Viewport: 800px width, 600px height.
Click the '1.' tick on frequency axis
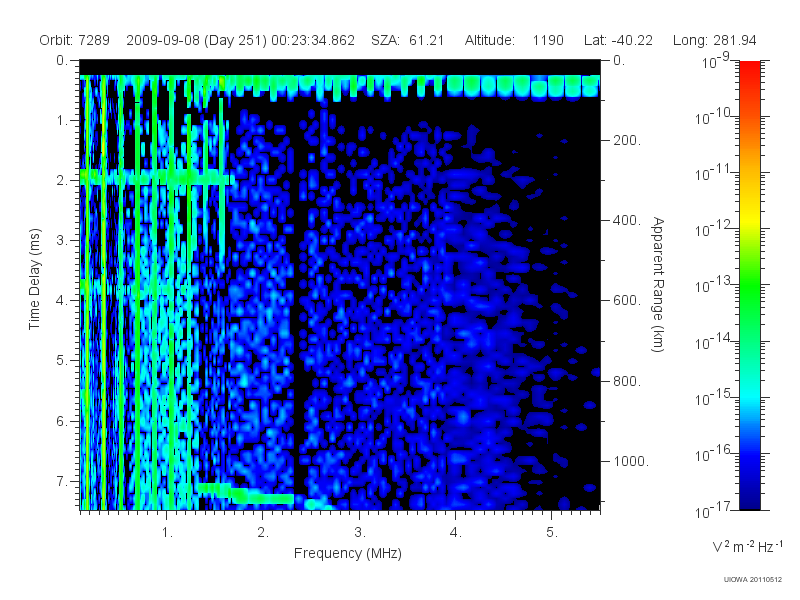coord(167,533)
